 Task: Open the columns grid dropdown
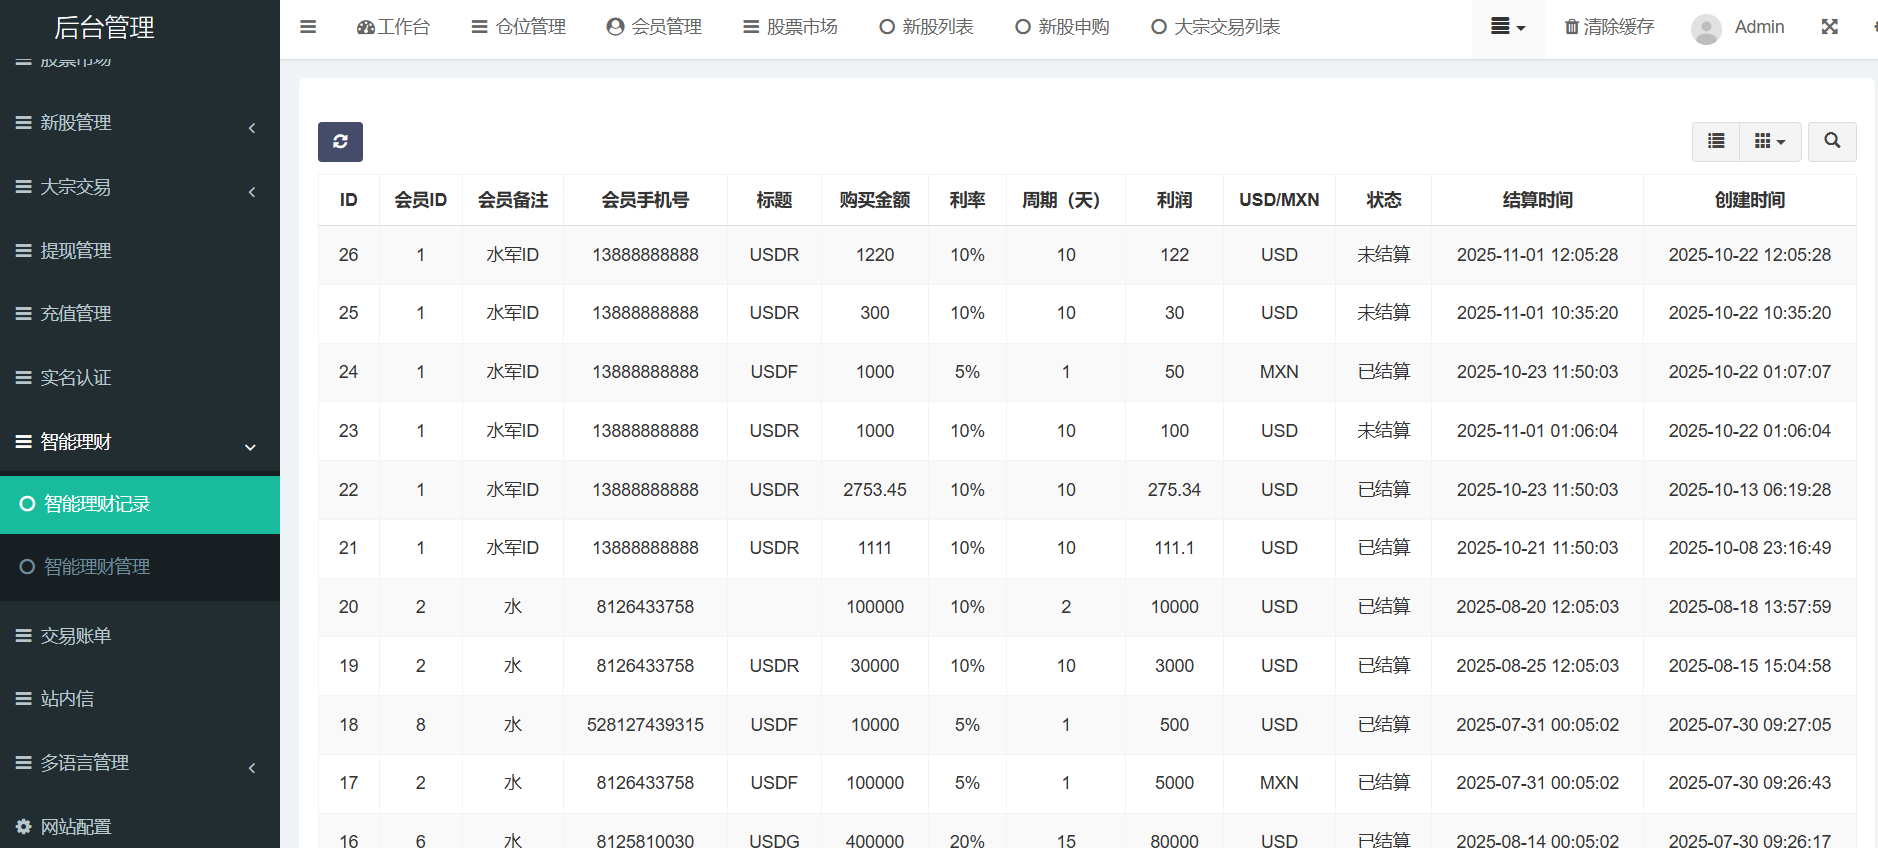click(1770, 142)
